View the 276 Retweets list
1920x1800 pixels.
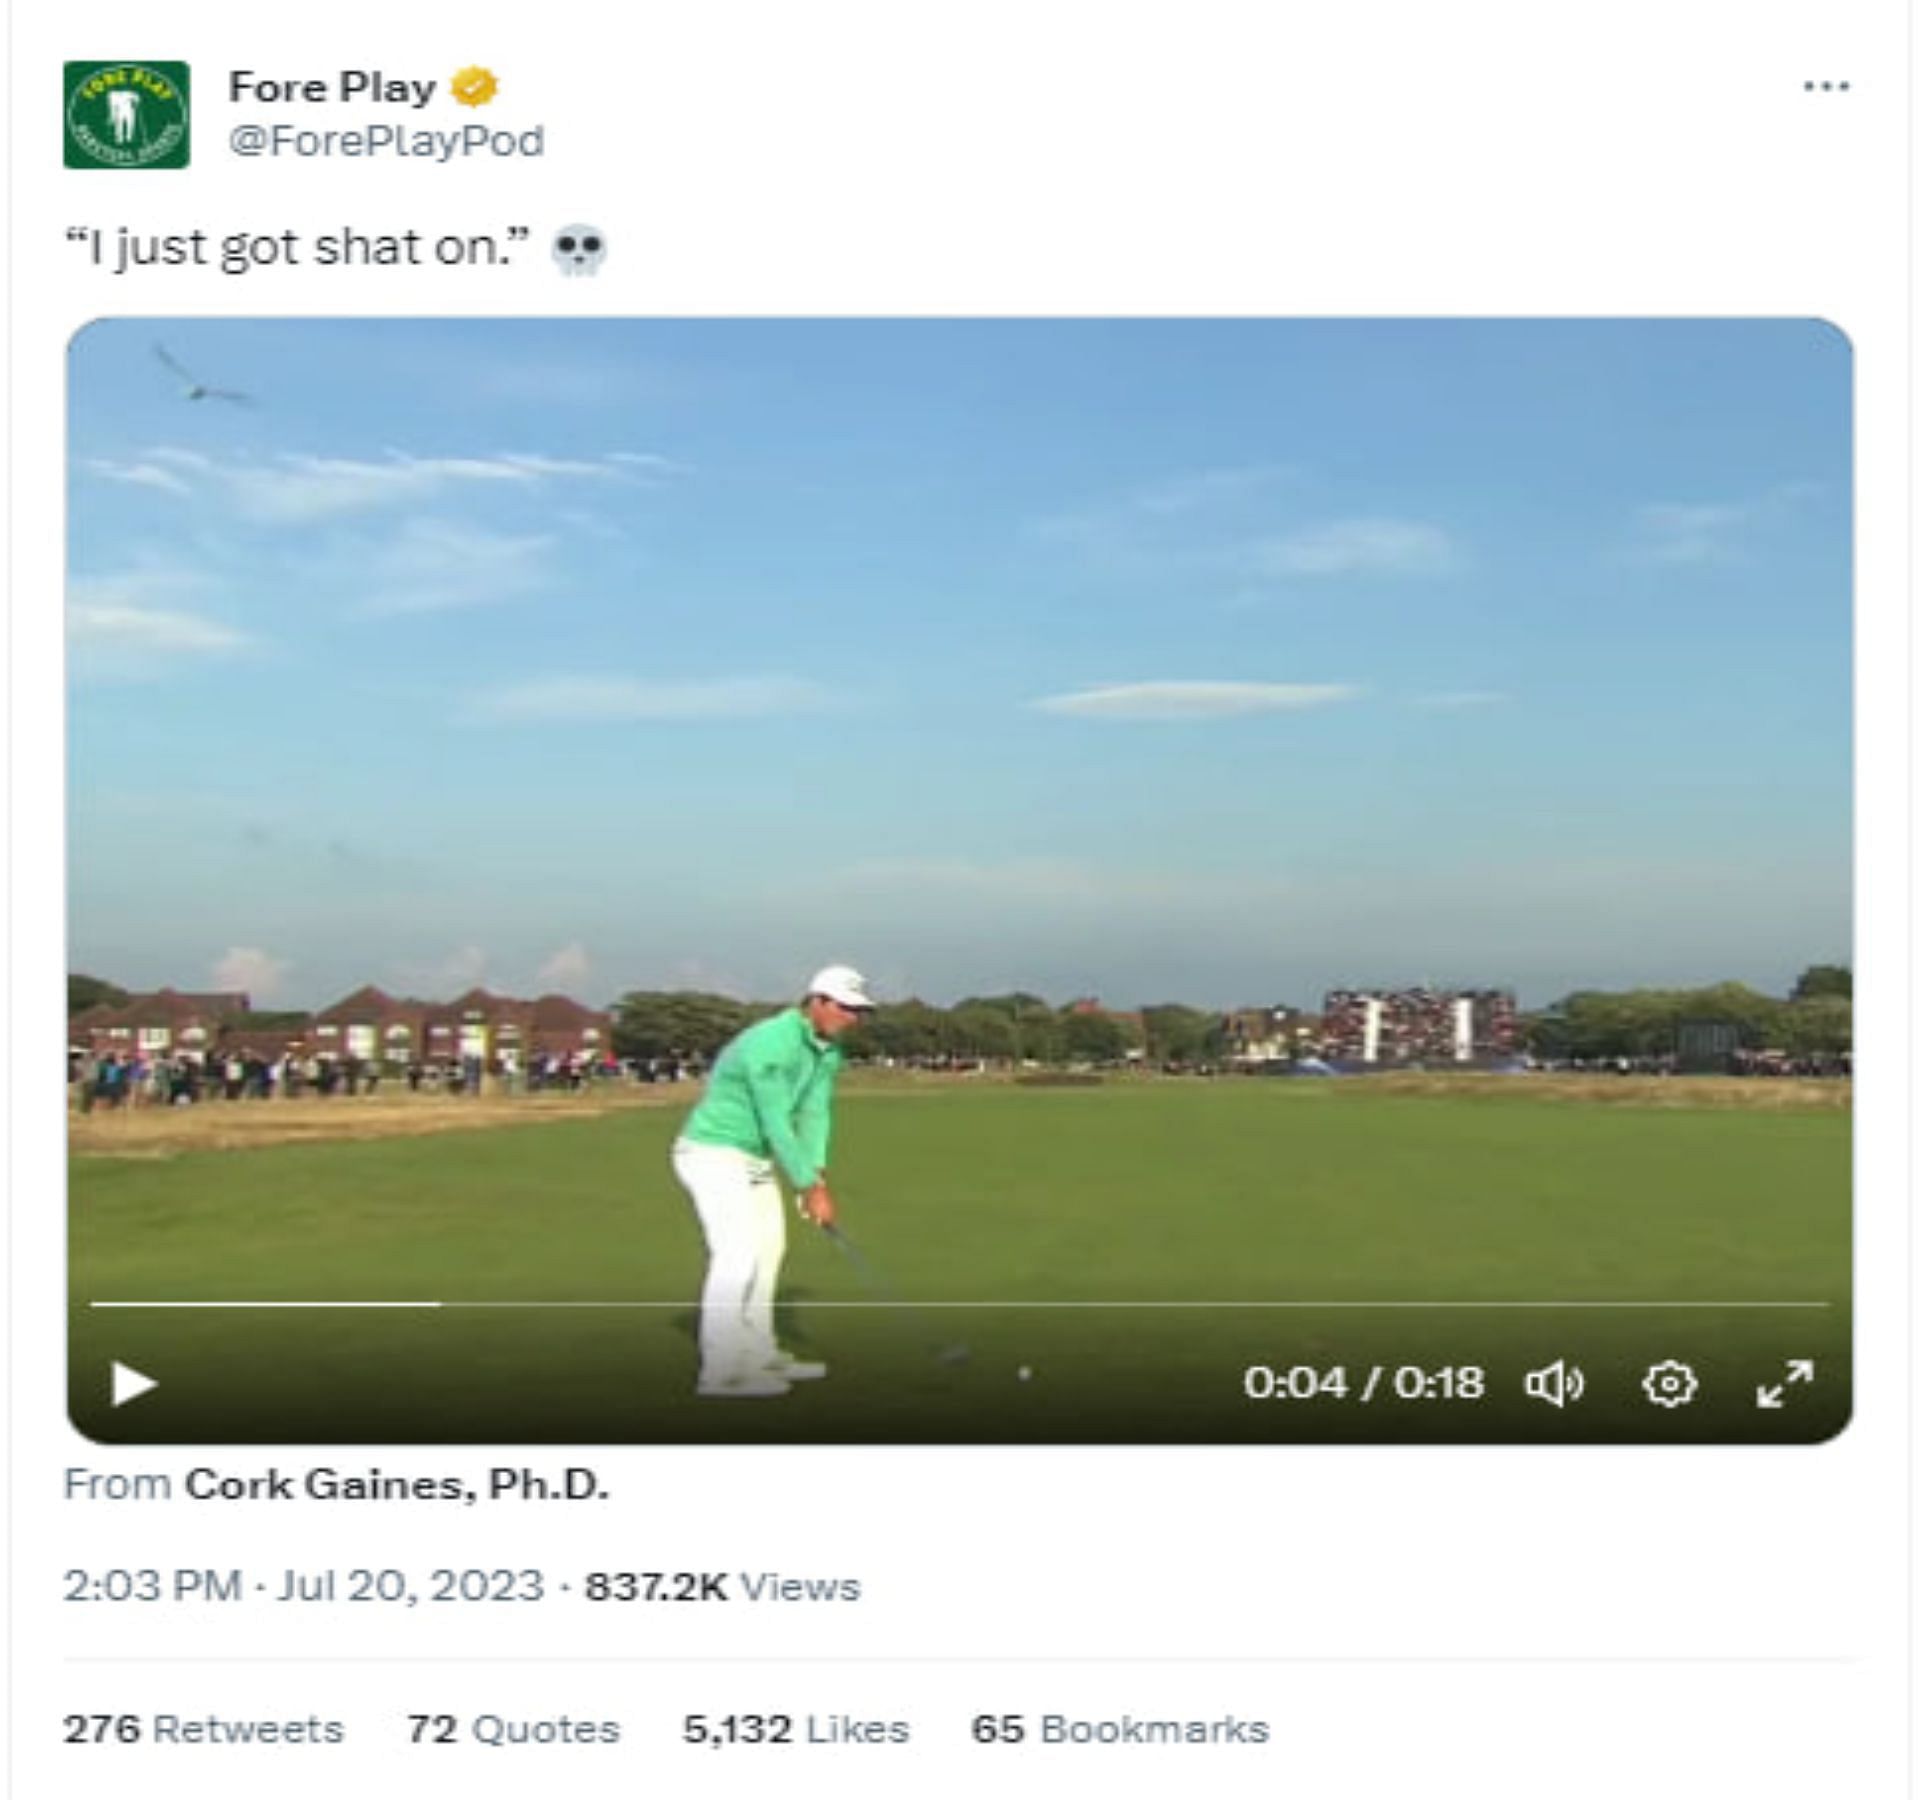(x=203, y=1729)
